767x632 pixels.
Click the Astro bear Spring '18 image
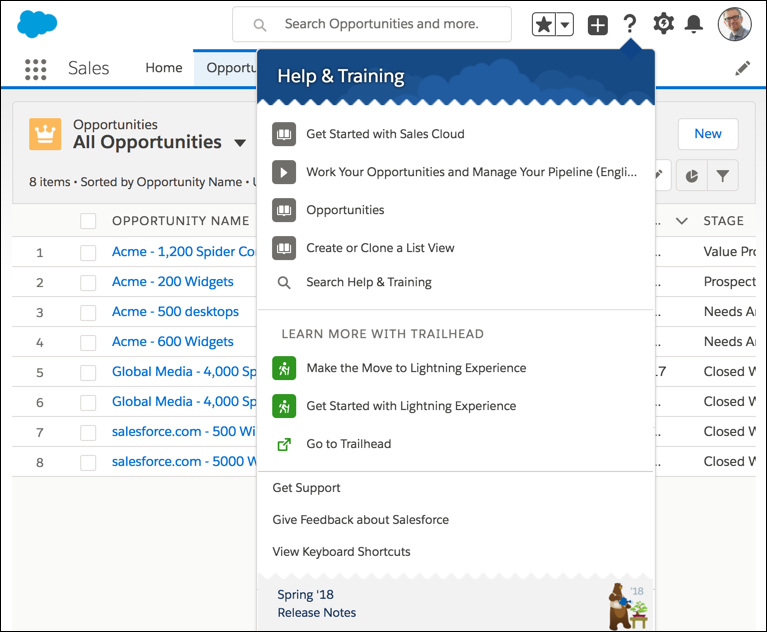(628, 606)
